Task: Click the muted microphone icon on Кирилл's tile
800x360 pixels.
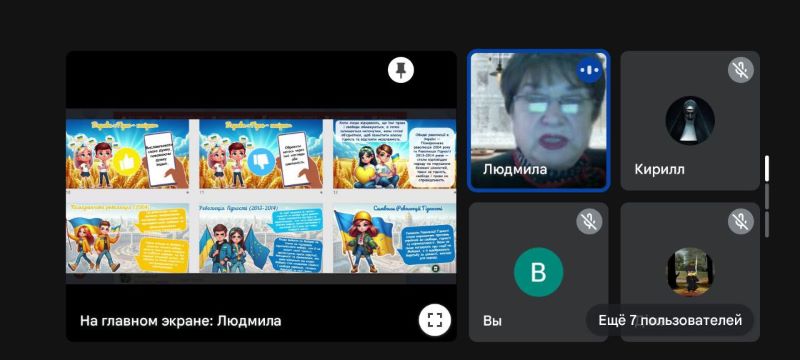Action: (x=741, y=70)
